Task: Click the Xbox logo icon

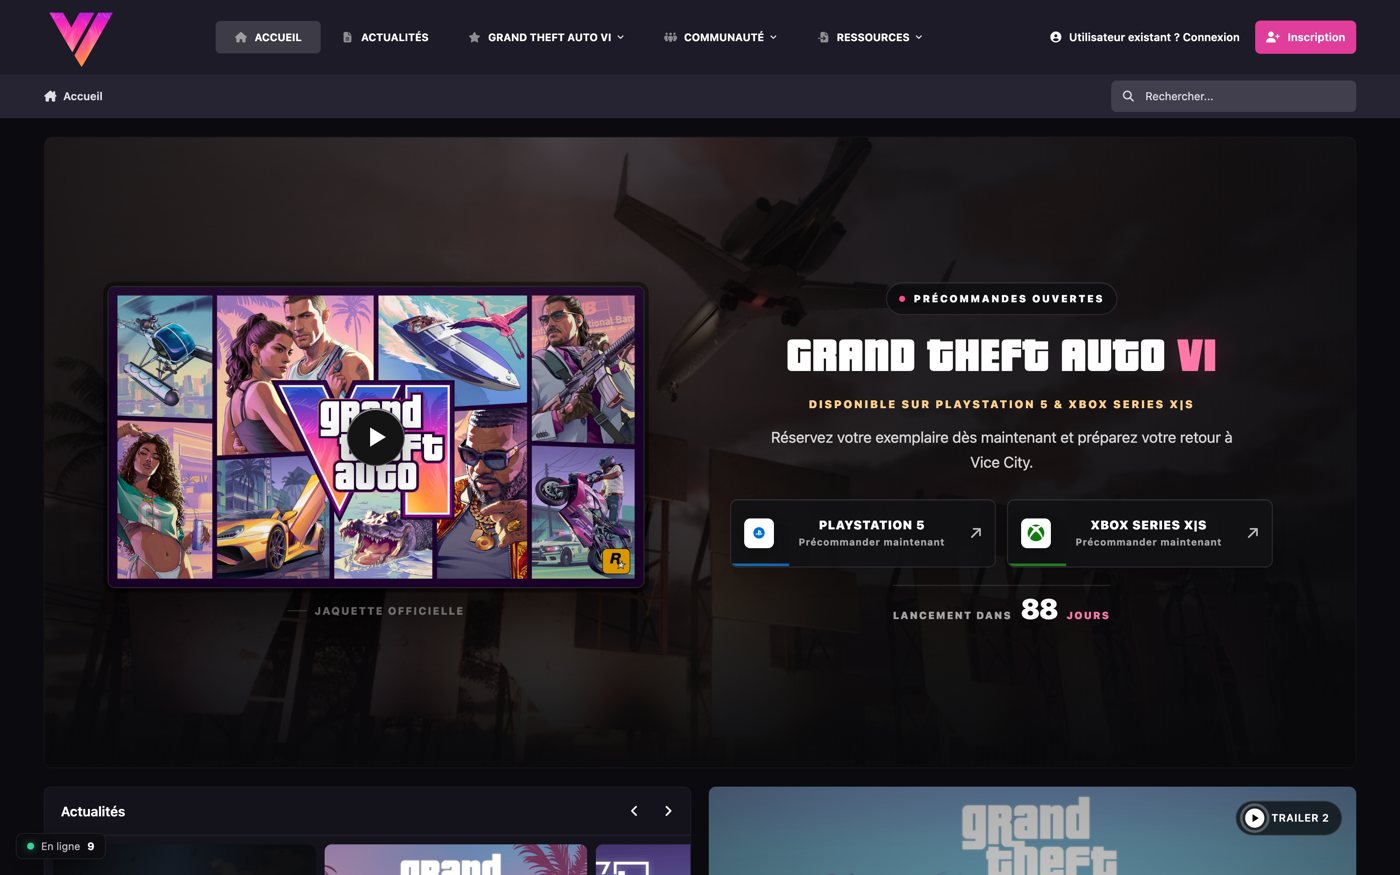Action: coord(1036,533)
